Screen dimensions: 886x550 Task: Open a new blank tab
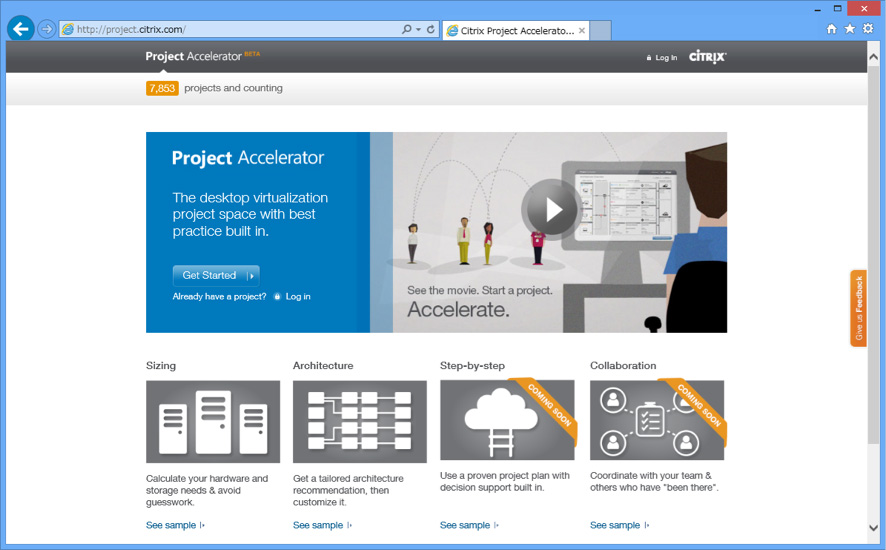600,31
